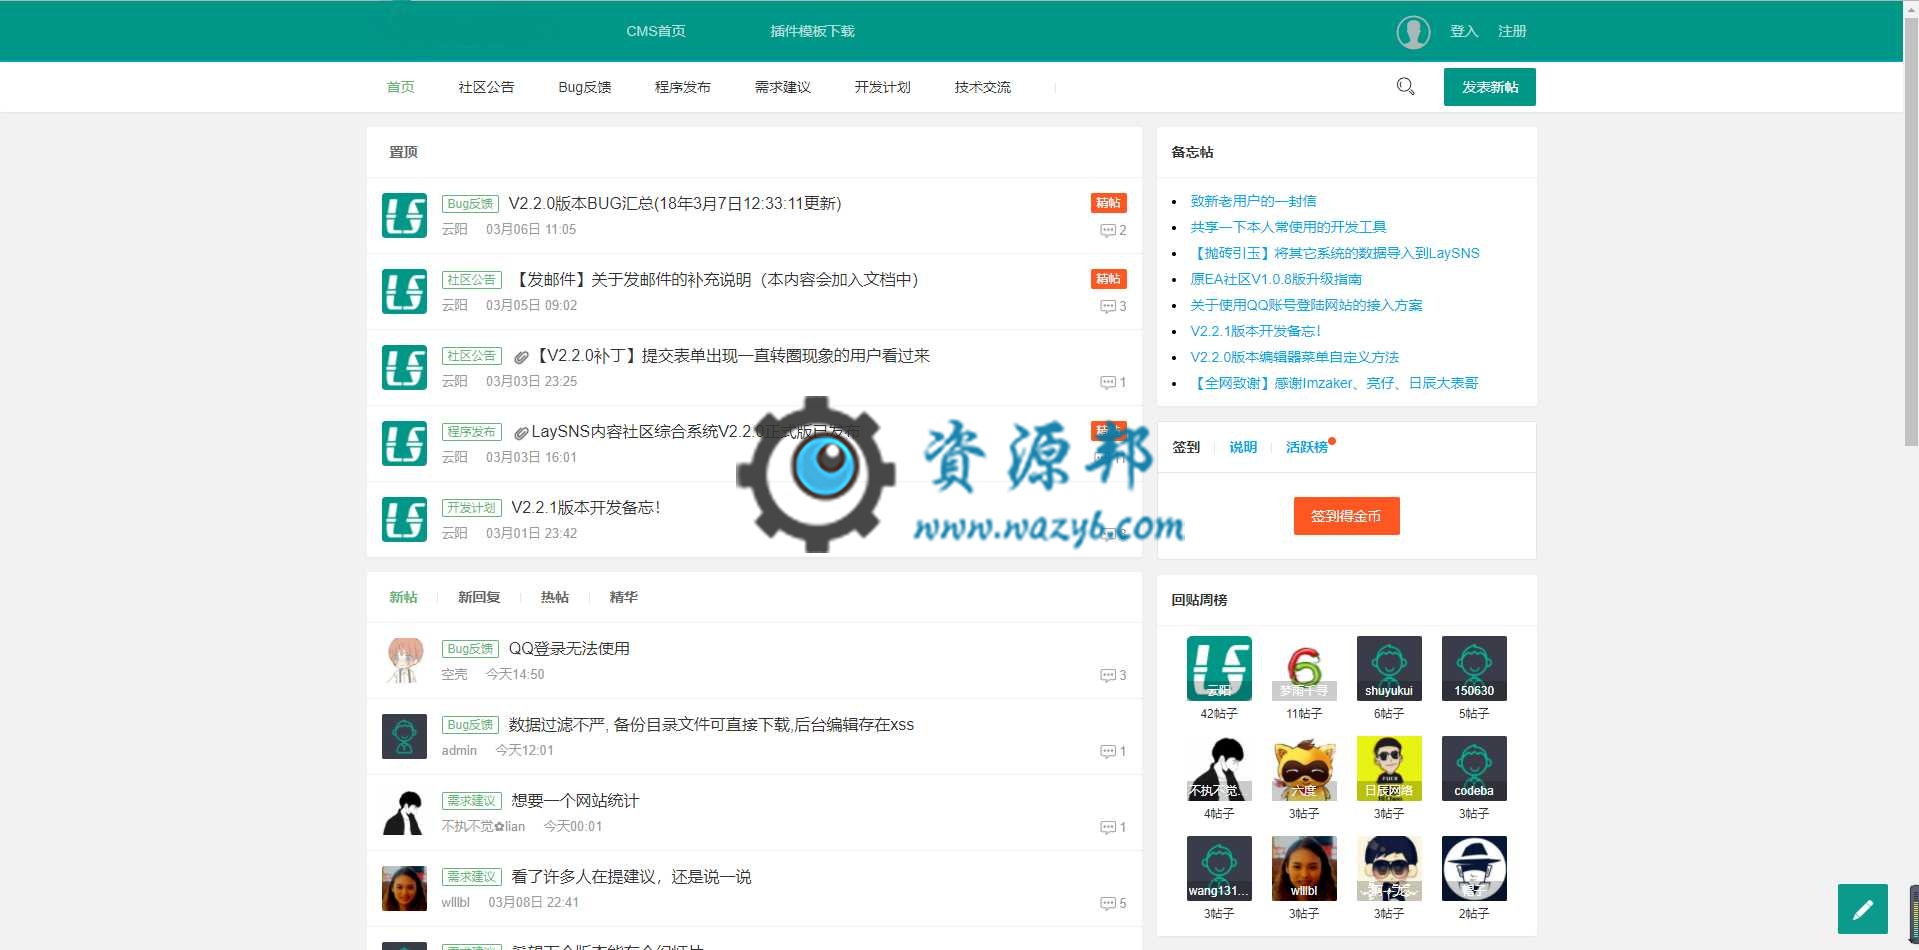The height and width of the screenshot is (950, 1919).
Task: Click admin's avatar beside 数据过滤不严 post
Action: point(404,737)
